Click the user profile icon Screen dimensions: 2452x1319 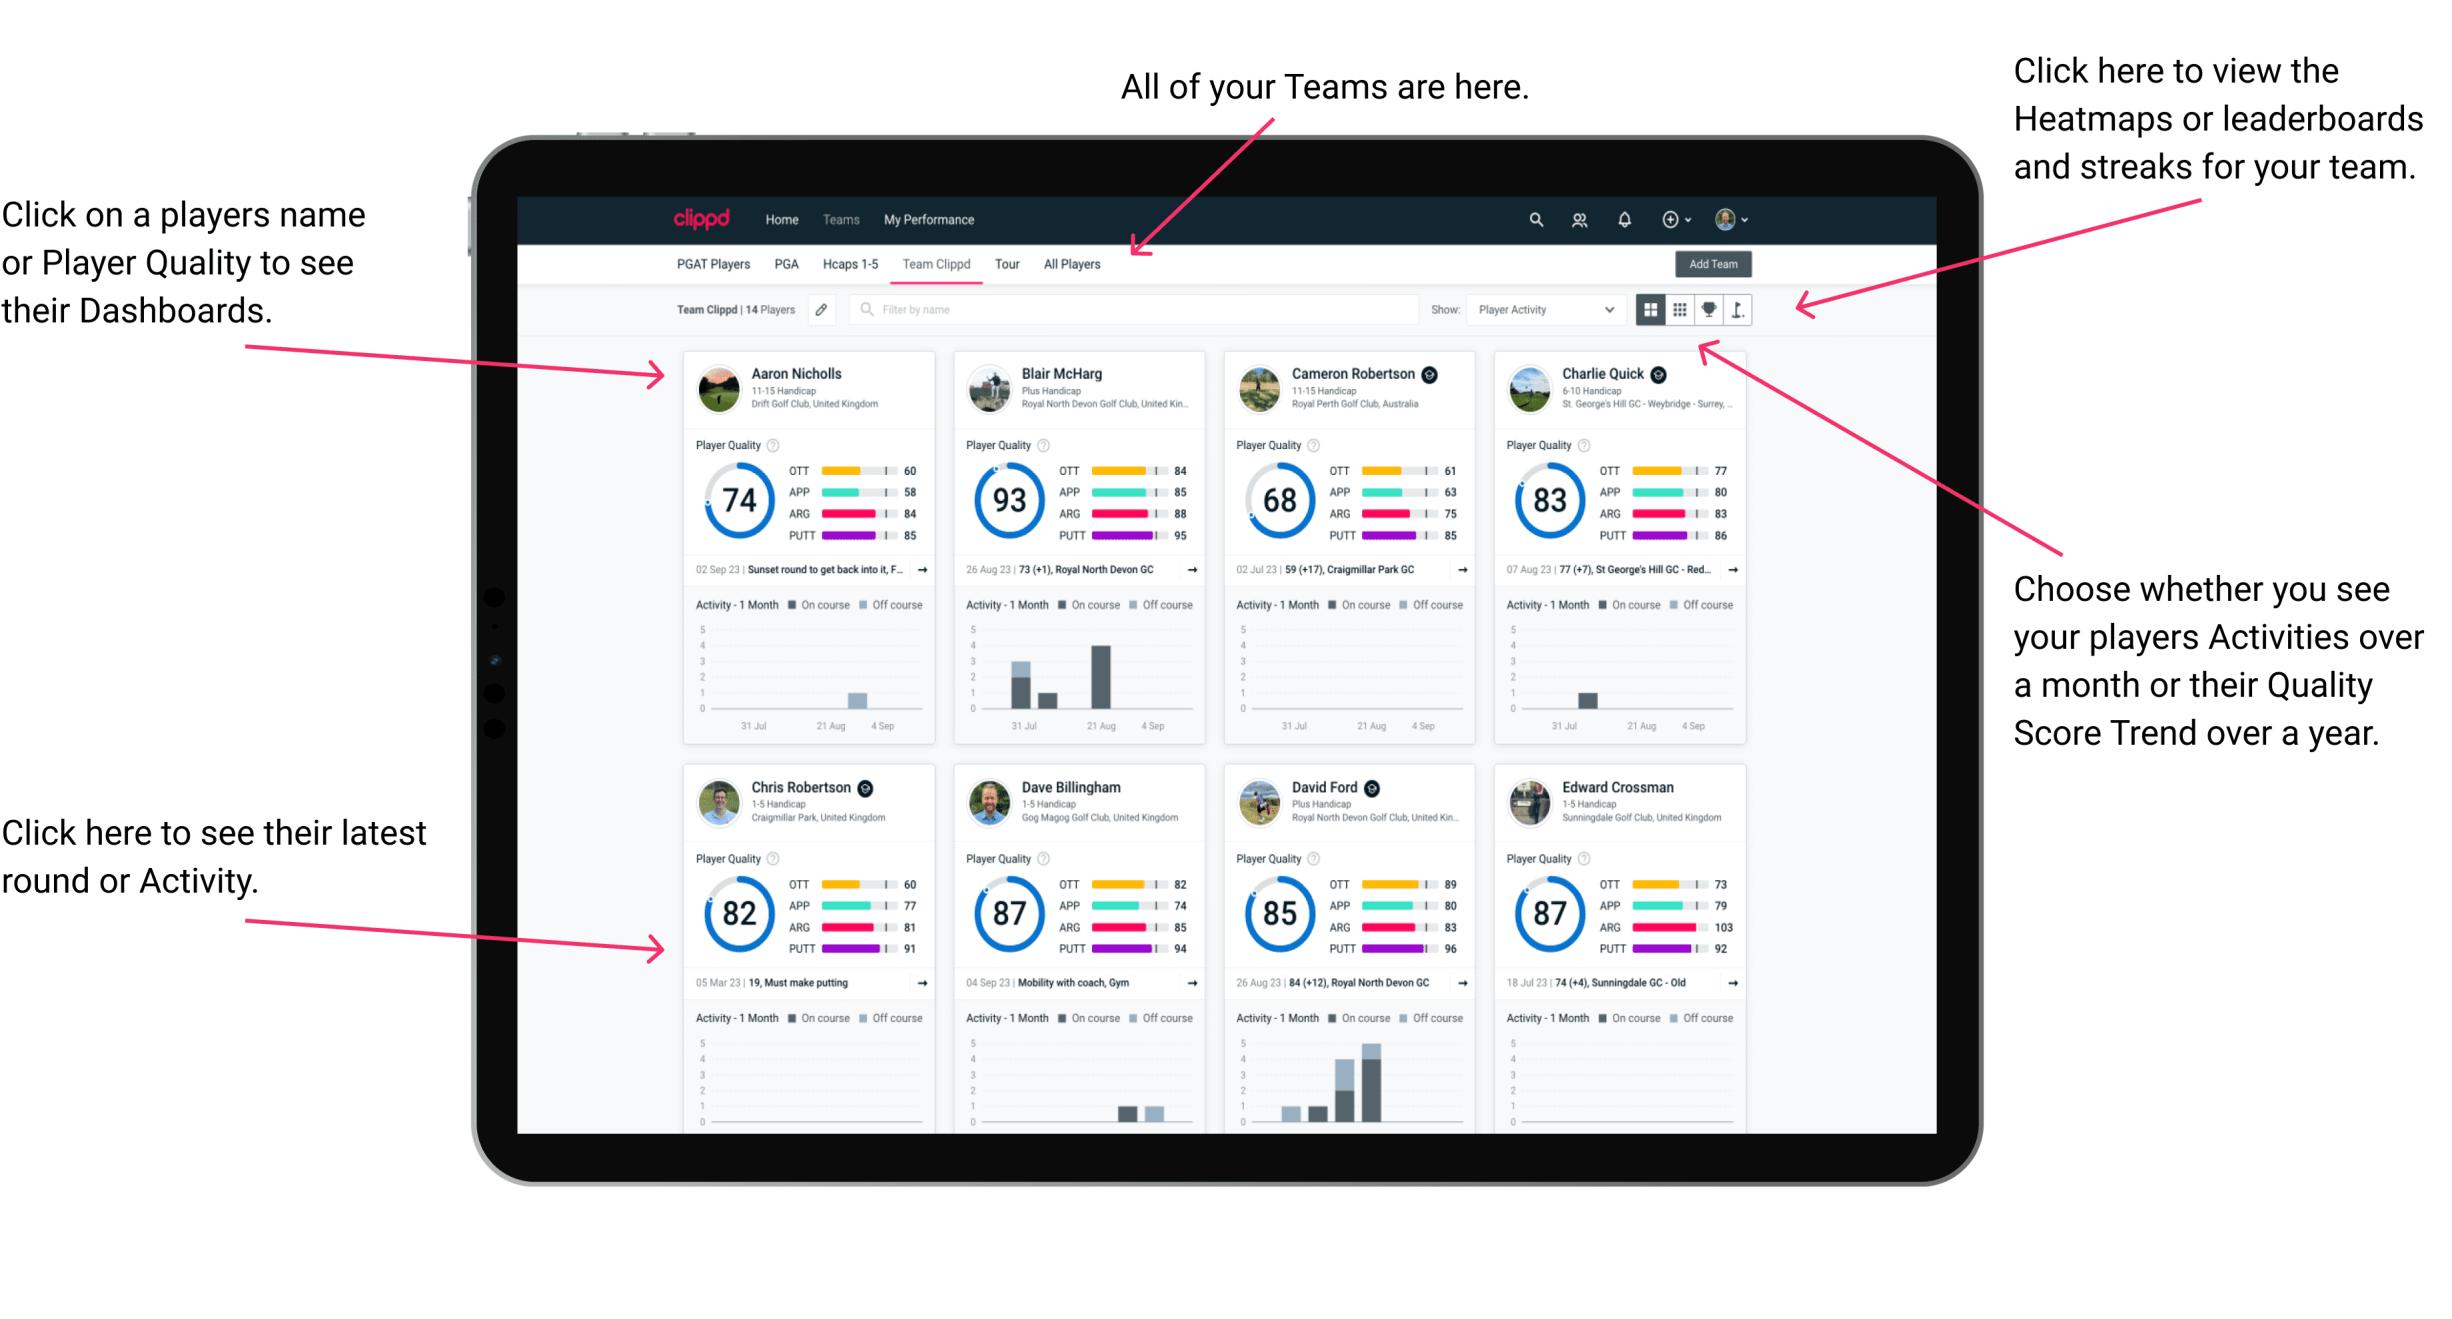(1728, 219)
